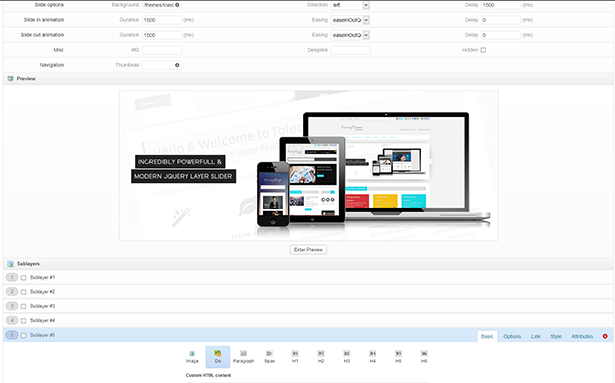Toggle the Hidden checkbox
The image size is (615, 383).
point(483,50)
